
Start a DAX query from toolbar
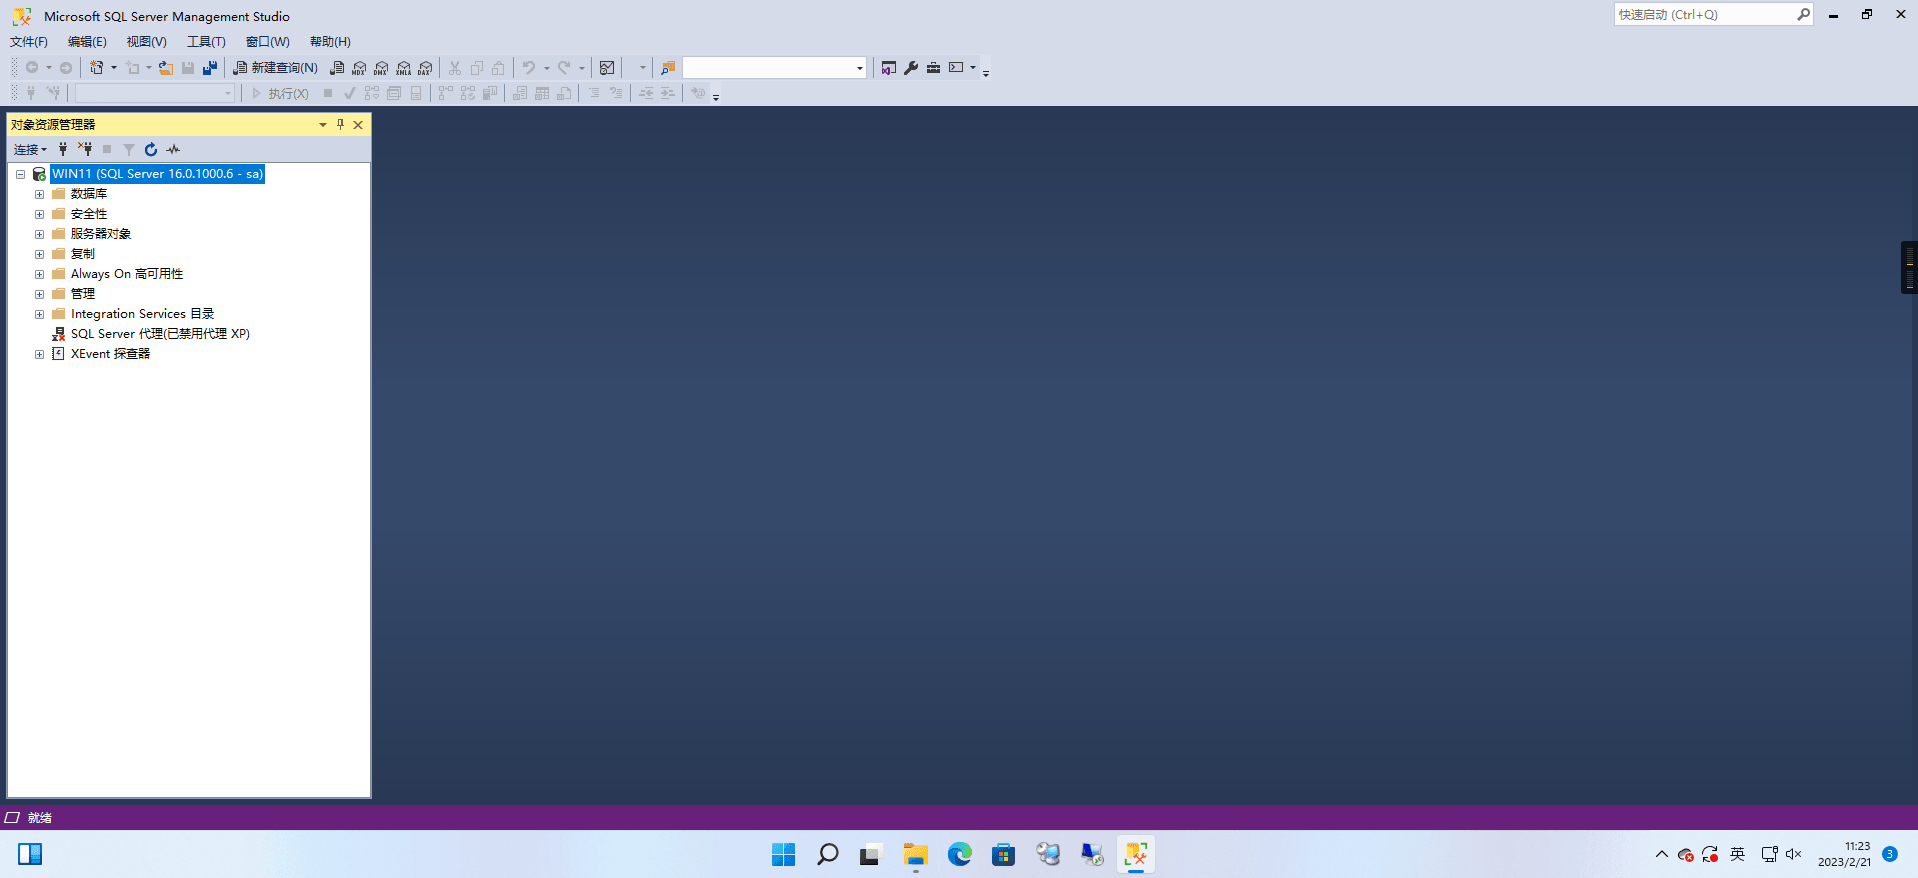[x=426, y=68]
